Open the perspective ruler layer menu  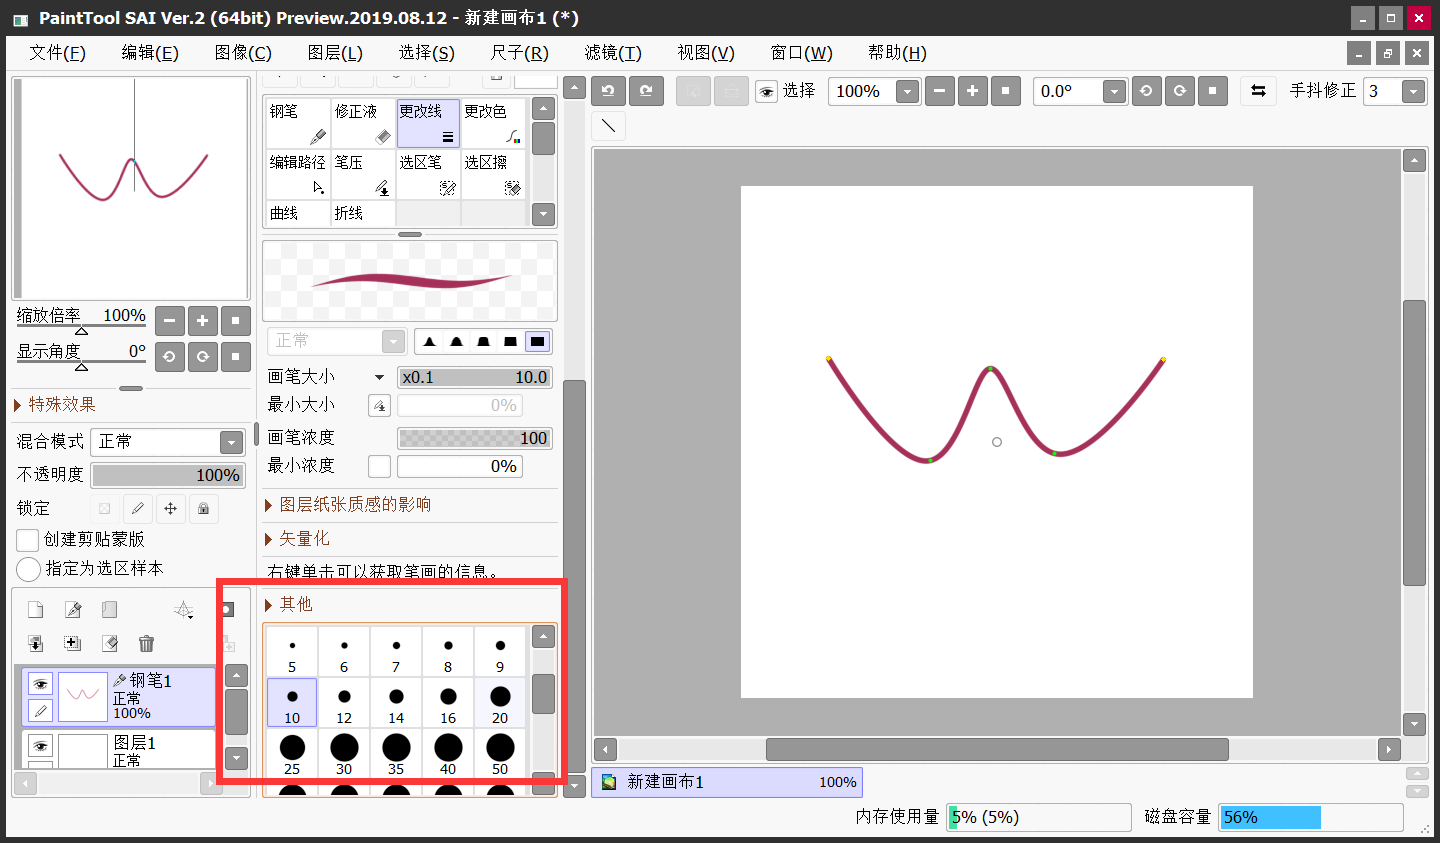pyautogui.click(x=183, y=610)
